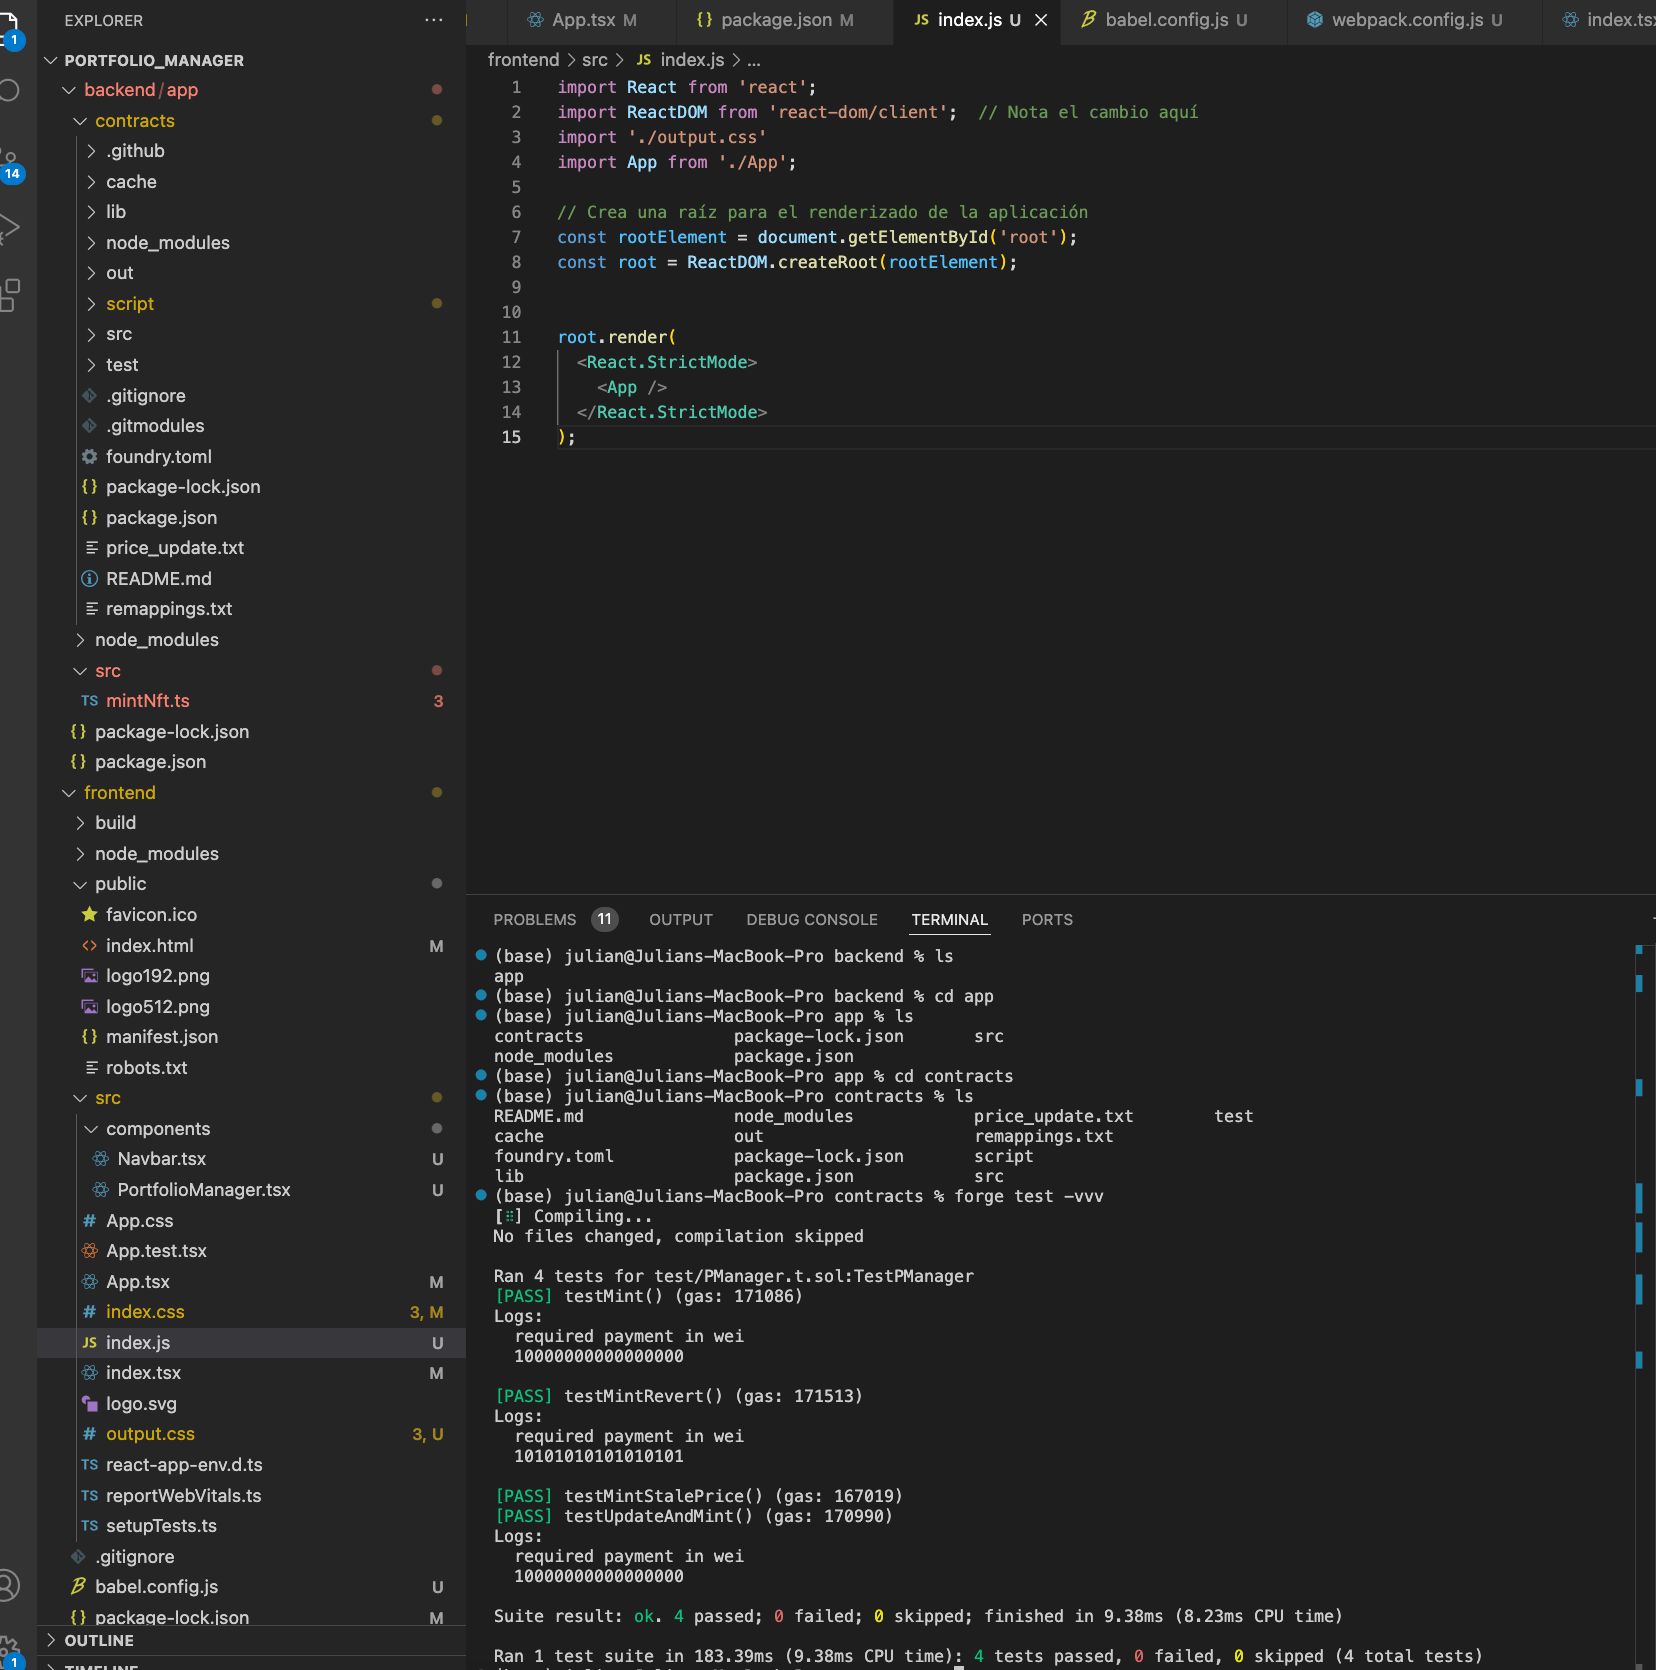Open the DEBUG CONSOLE panel tab
The image size is (1656, 1670).
point(812,919)
